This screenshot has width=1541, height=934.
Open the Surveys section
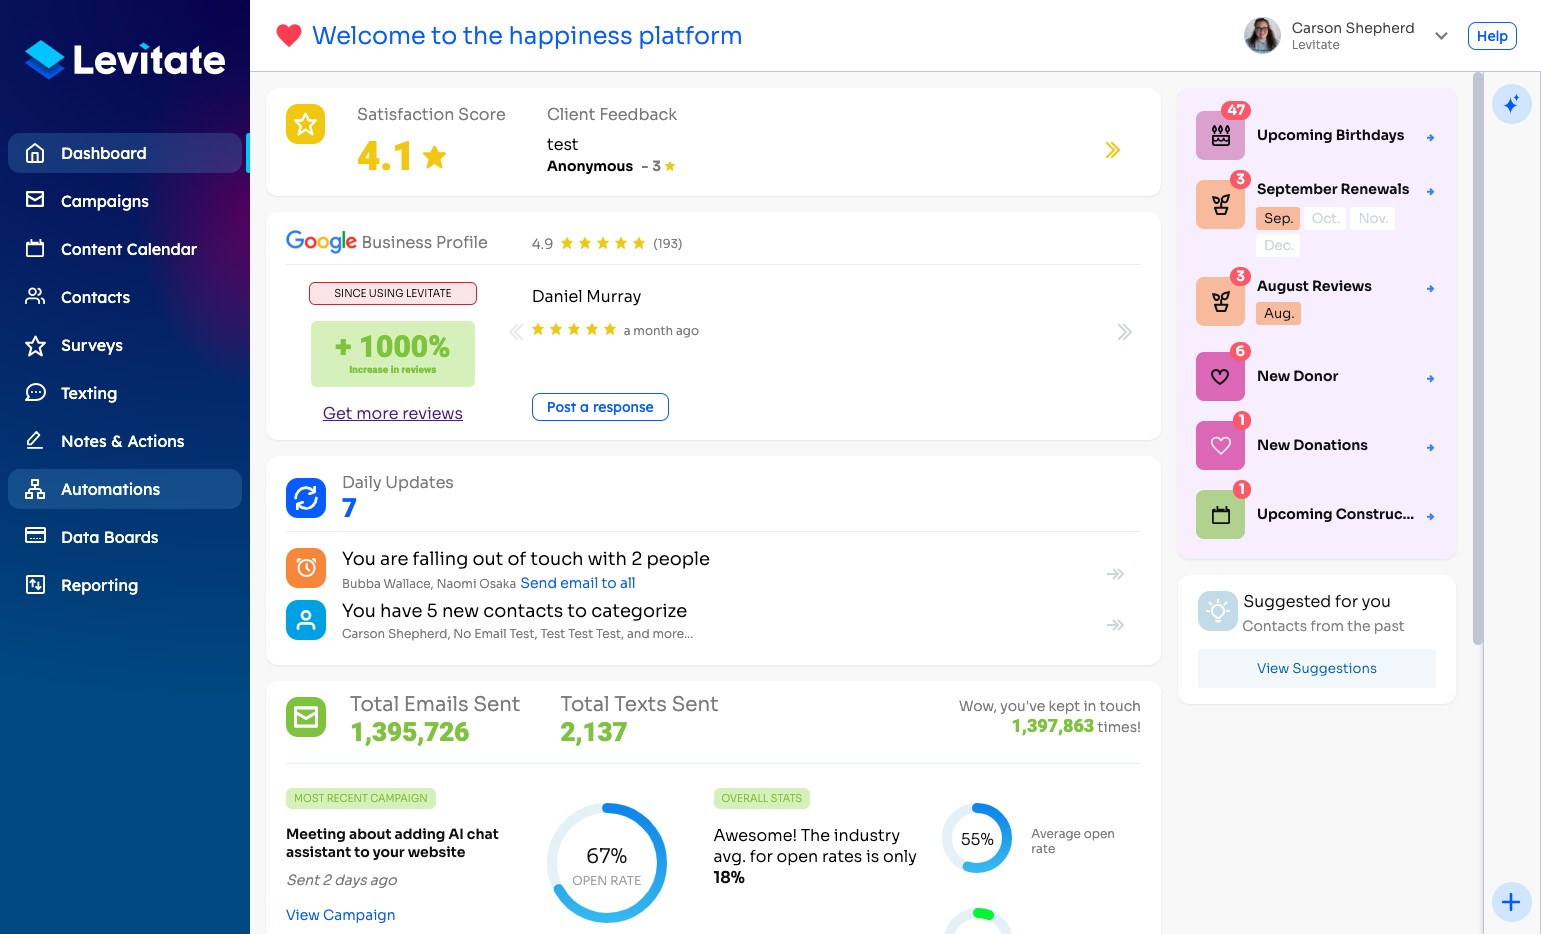point(125,345)
